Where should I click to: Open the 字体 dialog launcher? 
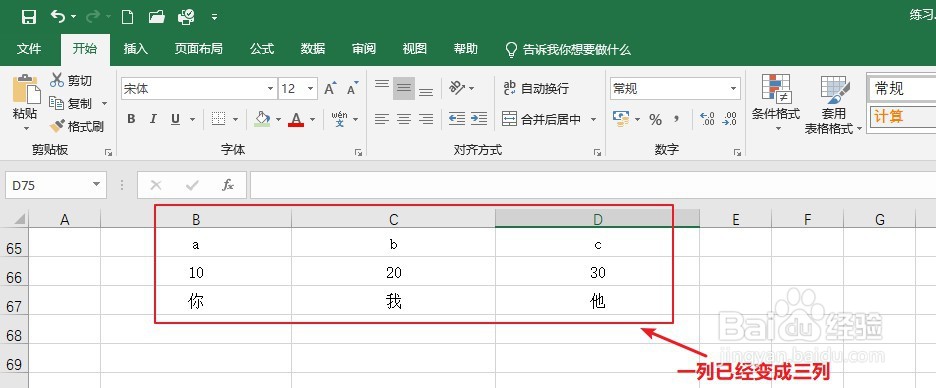pyautogui.click(x=358, y=153)
